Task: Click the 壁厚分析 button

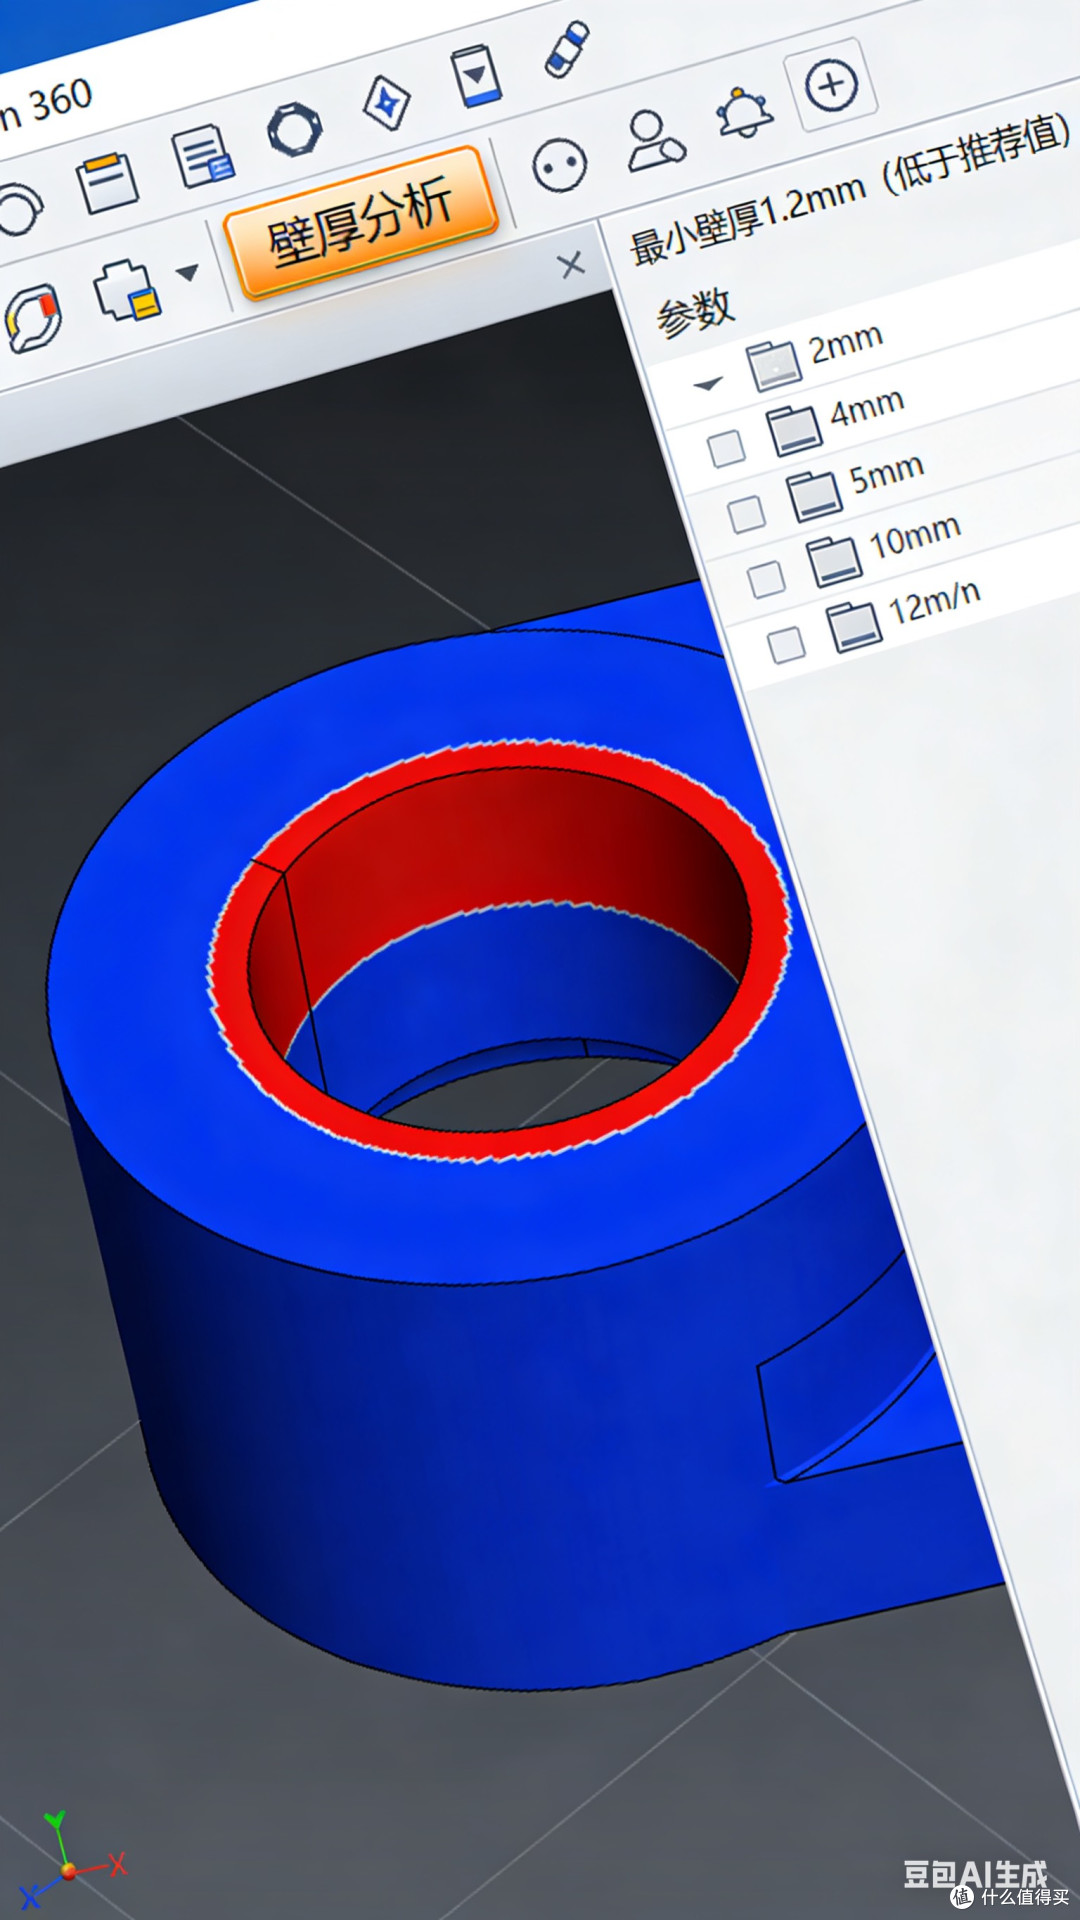Action: pyautogui.click(x=360, y=223)
